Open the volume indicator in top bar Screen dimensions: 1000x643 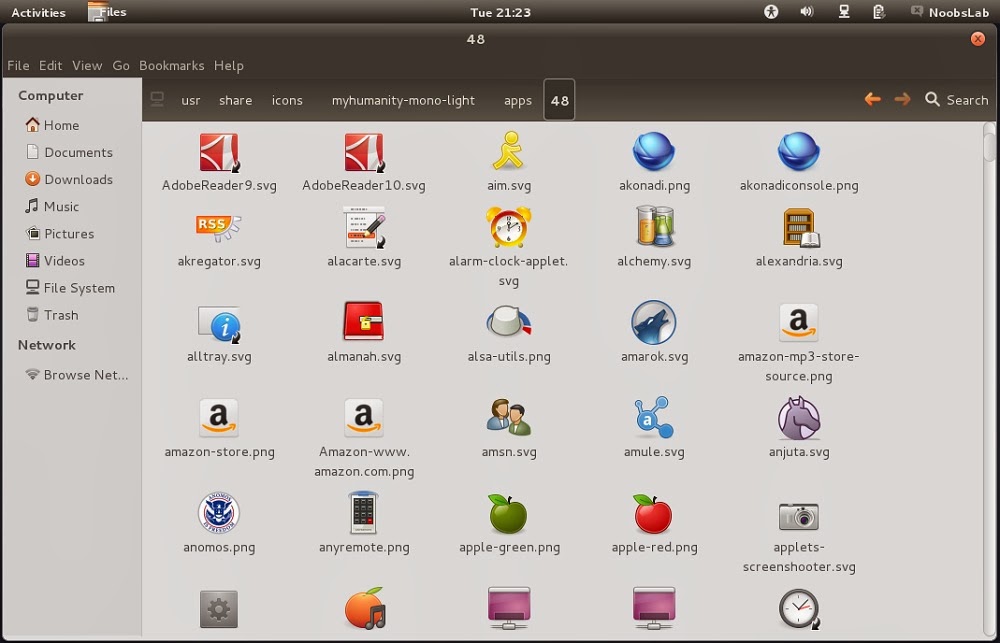point(807,11)
